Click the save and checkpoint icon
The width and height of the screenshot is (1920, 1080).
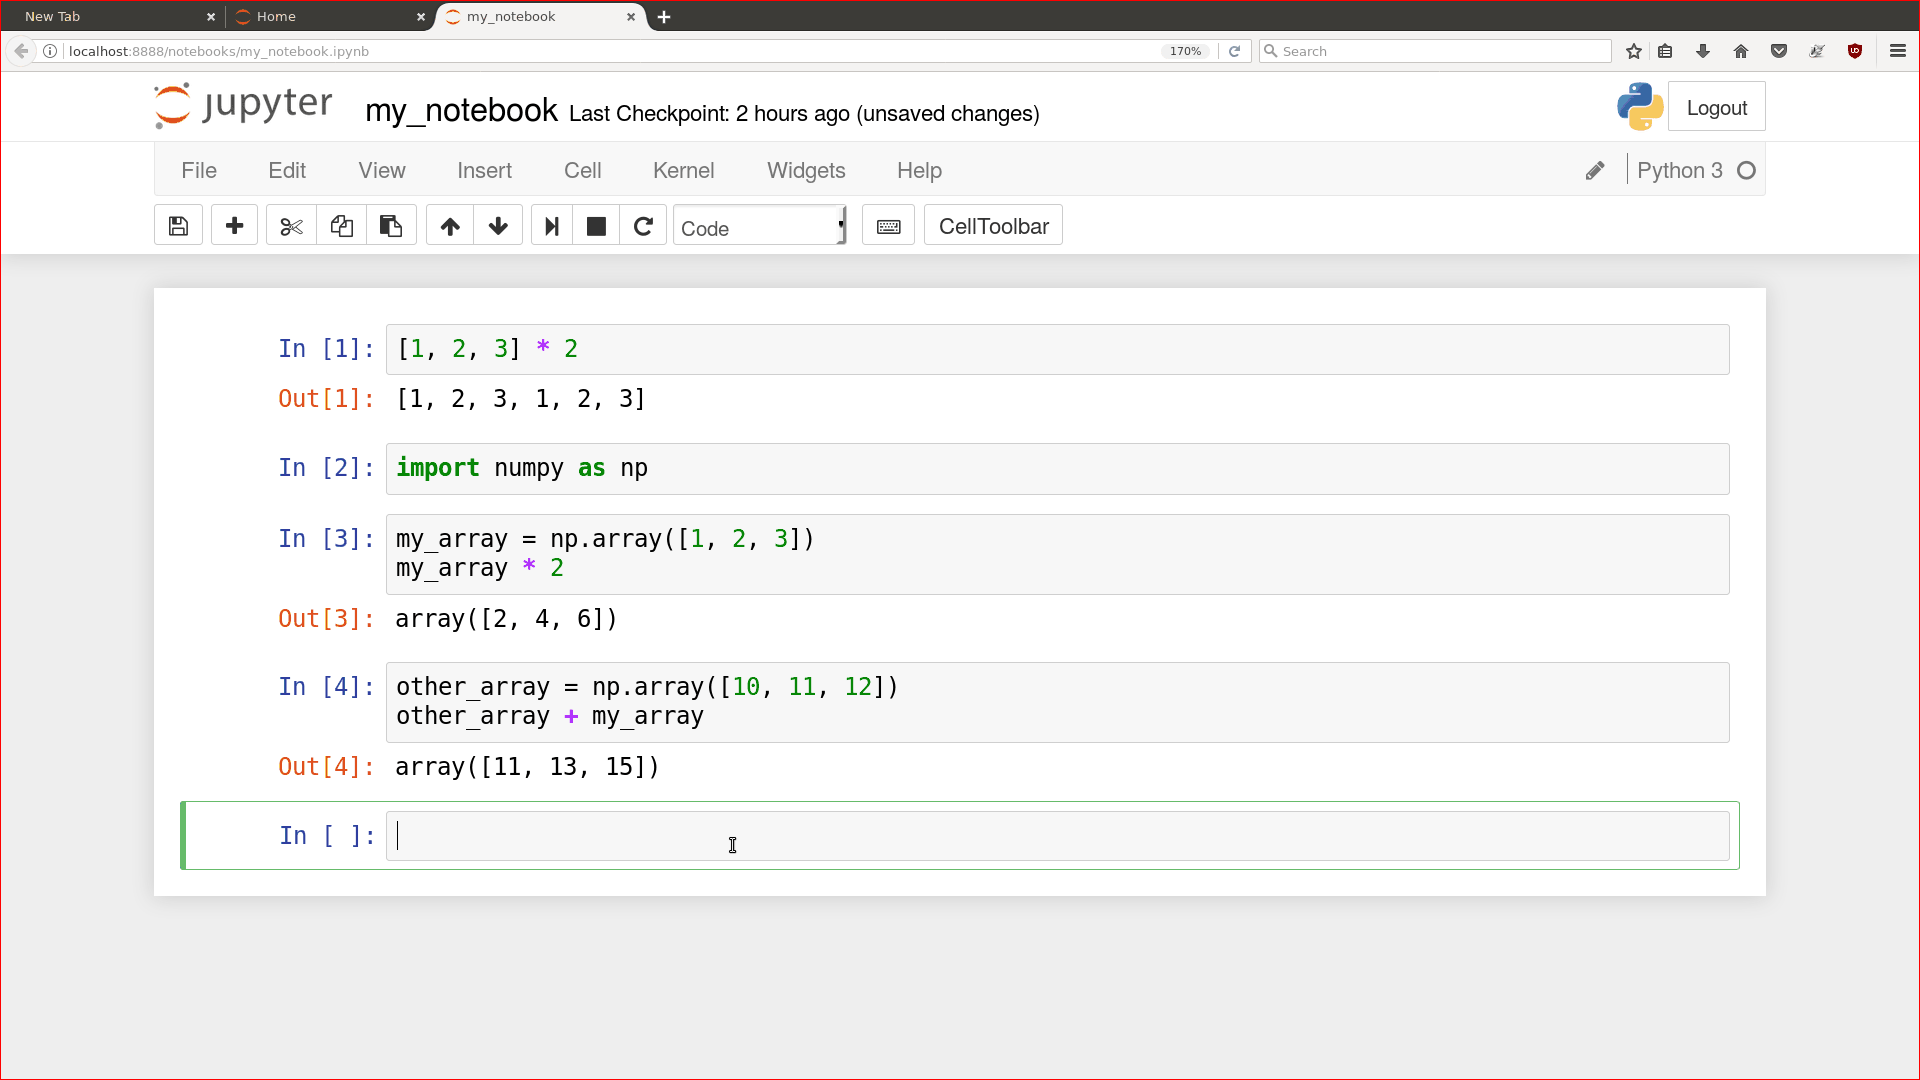pos(178,226)
